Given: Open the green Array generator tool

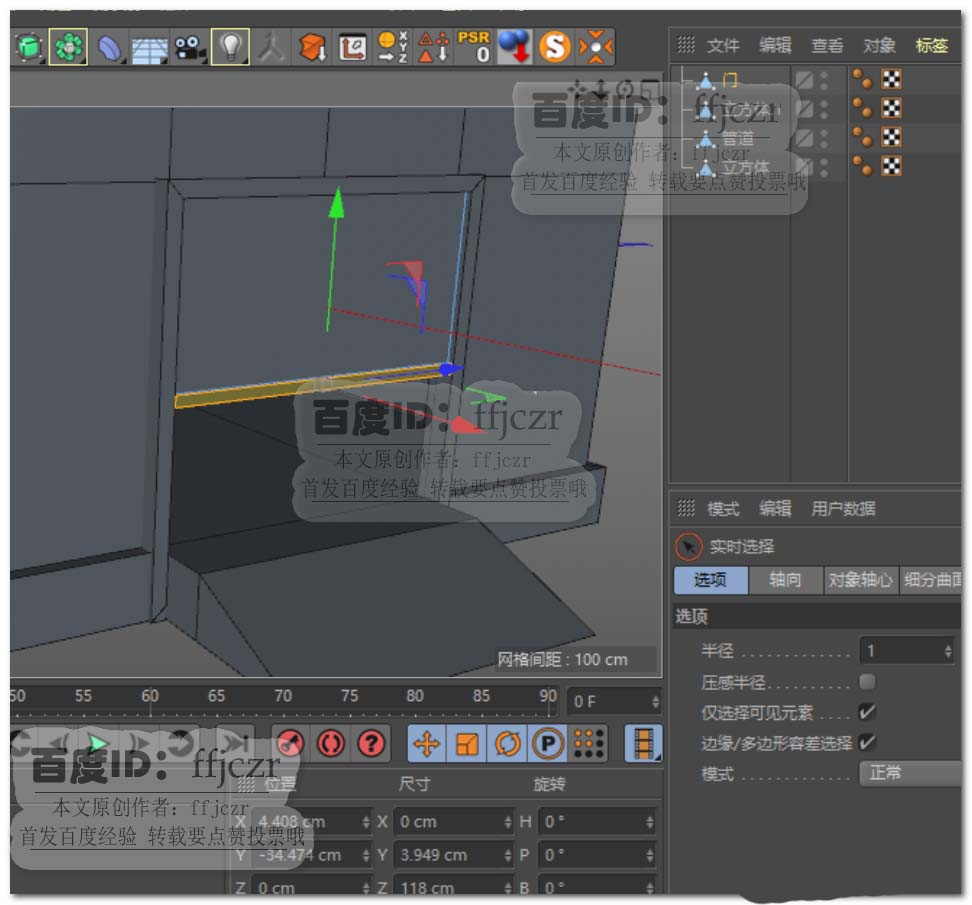Looking at the screenshot, I should coord(68,47).
